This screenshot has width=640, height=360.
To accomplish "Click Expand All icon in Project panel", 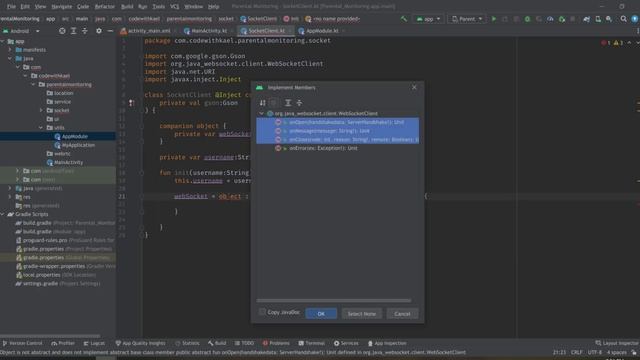I will pos(73,31).
